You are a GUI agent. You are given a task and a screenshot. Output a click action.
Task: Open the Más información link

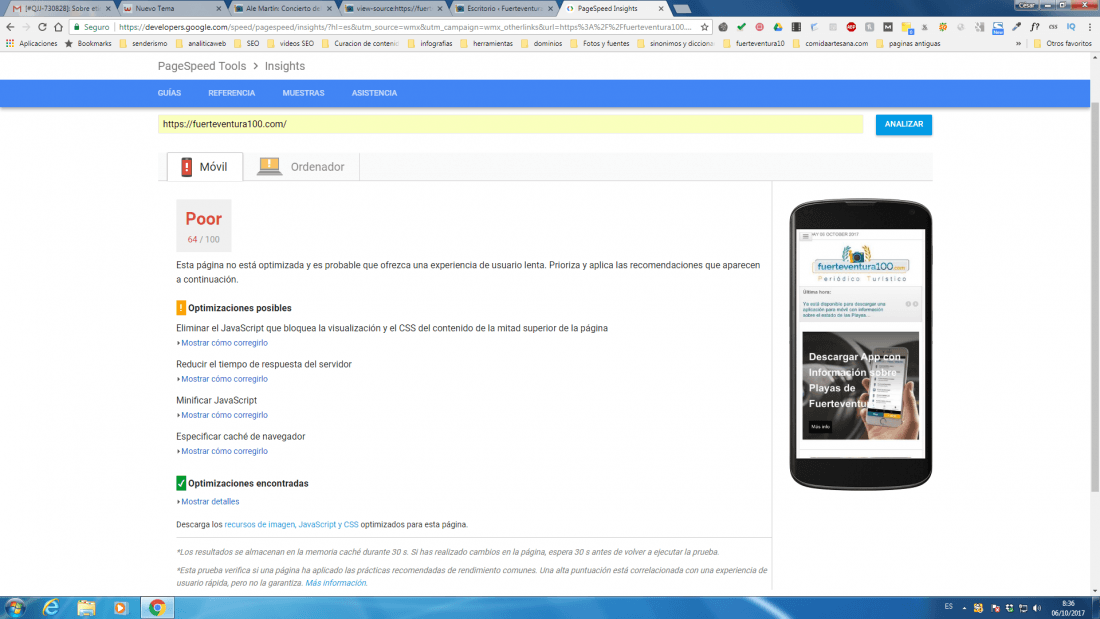click(336, 583)
